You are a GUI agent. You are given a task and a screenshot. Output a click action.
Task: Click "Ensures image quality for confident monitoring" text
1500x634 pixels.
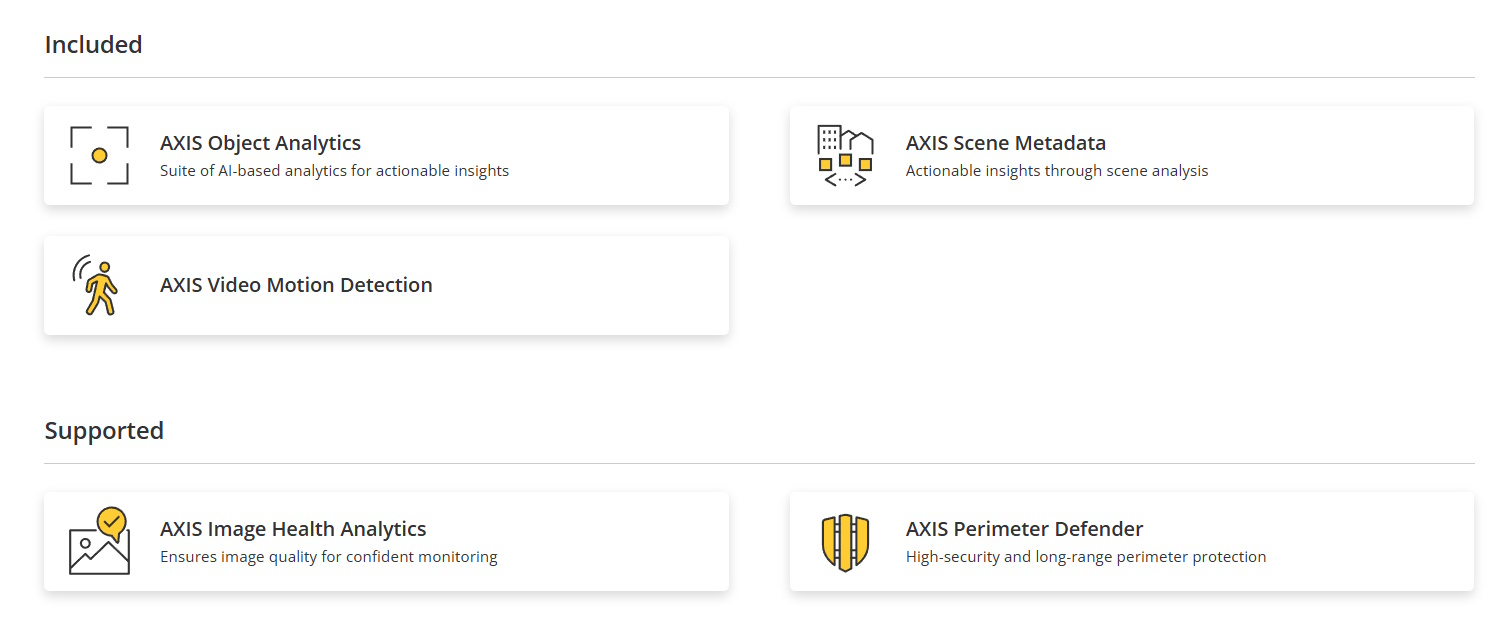pyautogui.click(x=328, y=557)
